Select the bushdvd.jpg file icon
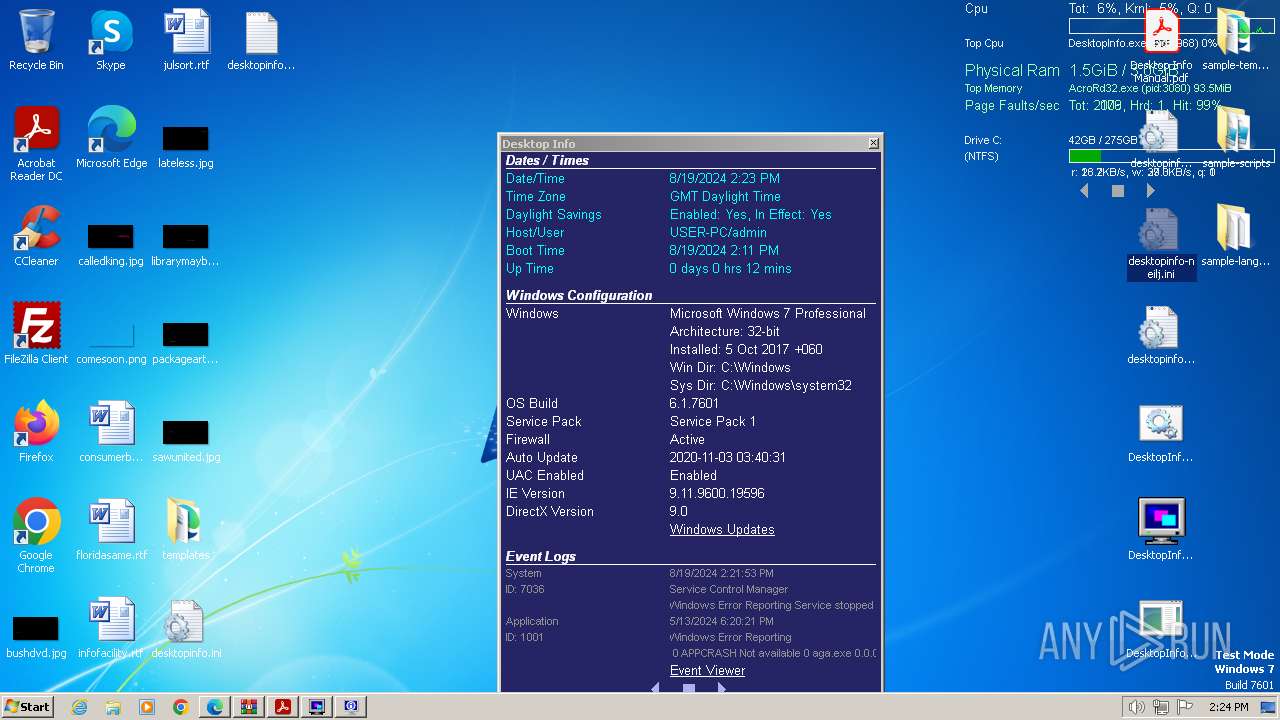Image resolution: width=1280 pixels, height=720 pixels. [x=36, y=636]
